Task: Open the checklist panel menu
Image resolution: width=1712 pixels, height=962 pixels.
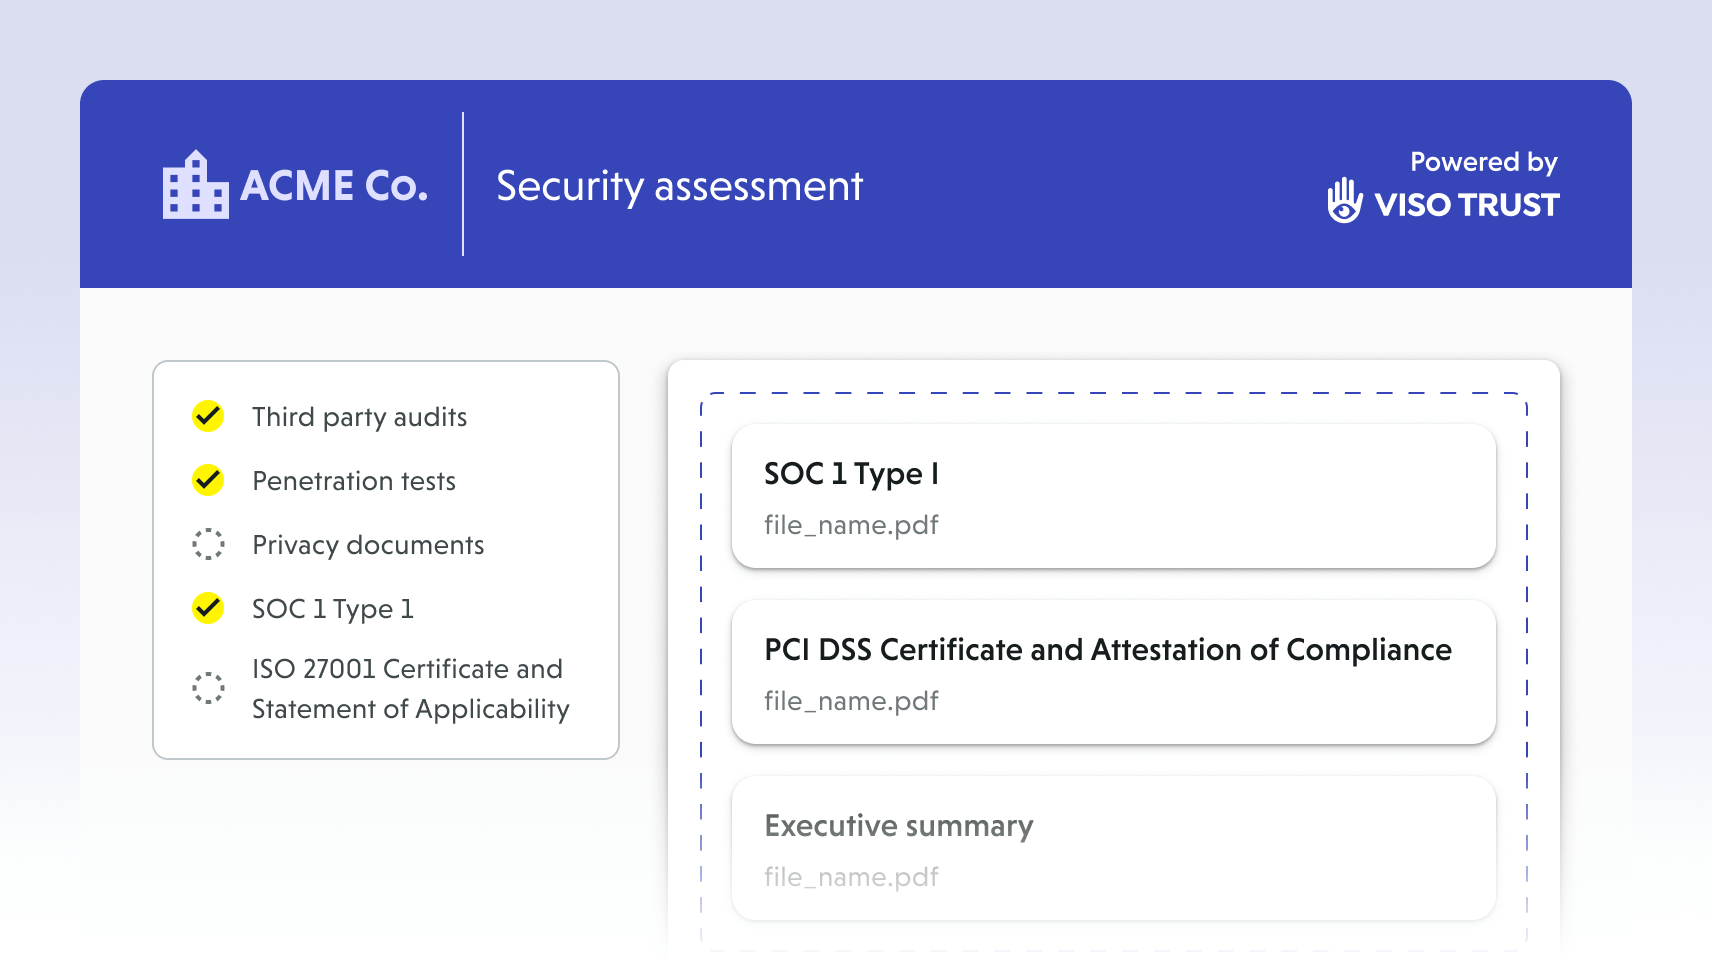Action: [x=385, y=557]
